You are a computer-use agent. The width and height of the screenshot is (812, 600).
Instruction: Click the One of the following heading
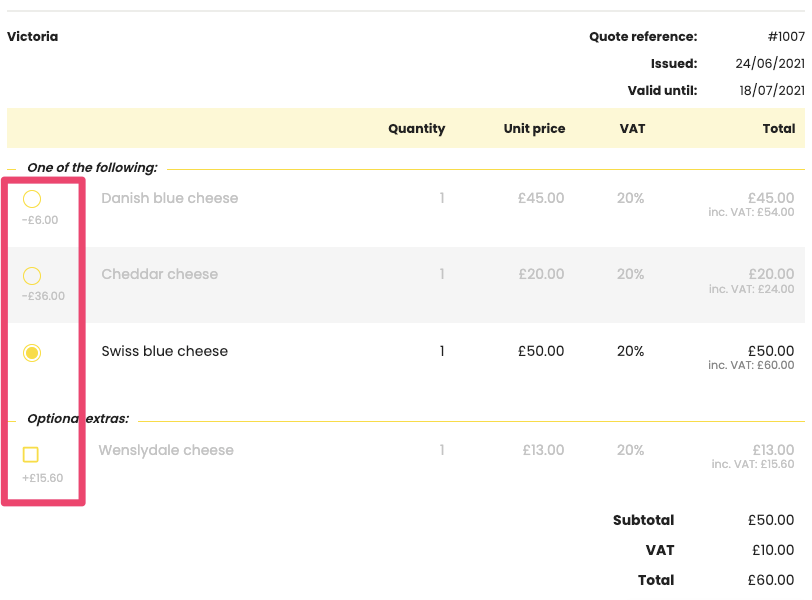point(92,168)
